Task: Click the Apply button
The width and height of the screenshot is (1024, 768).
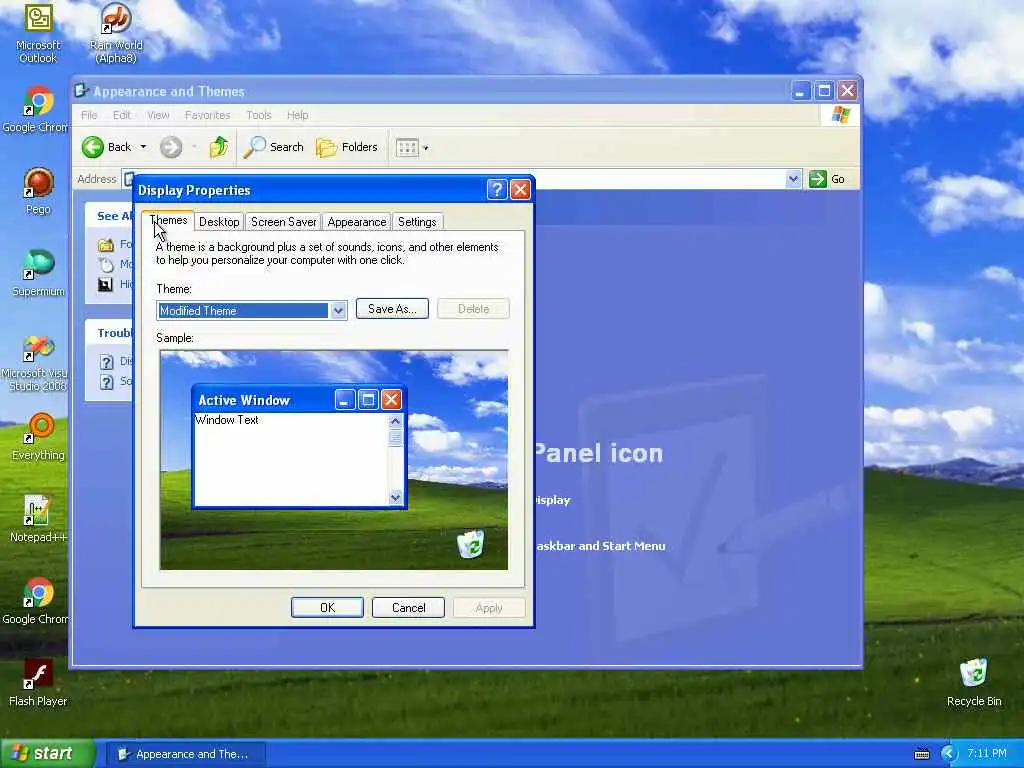Action: pos(489,608)
